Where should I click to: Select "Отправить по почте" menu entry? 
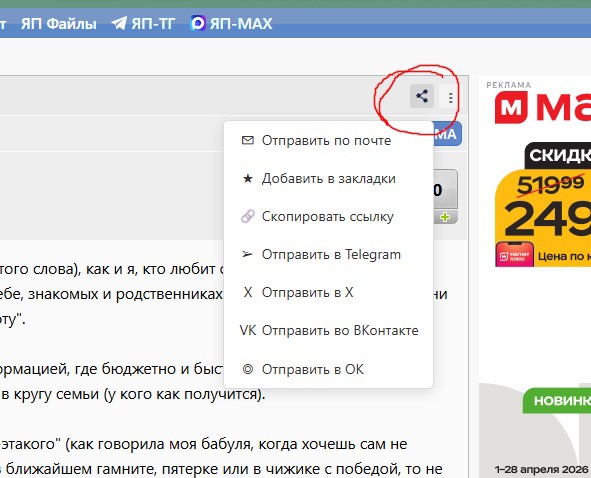[x=329, y=140]
